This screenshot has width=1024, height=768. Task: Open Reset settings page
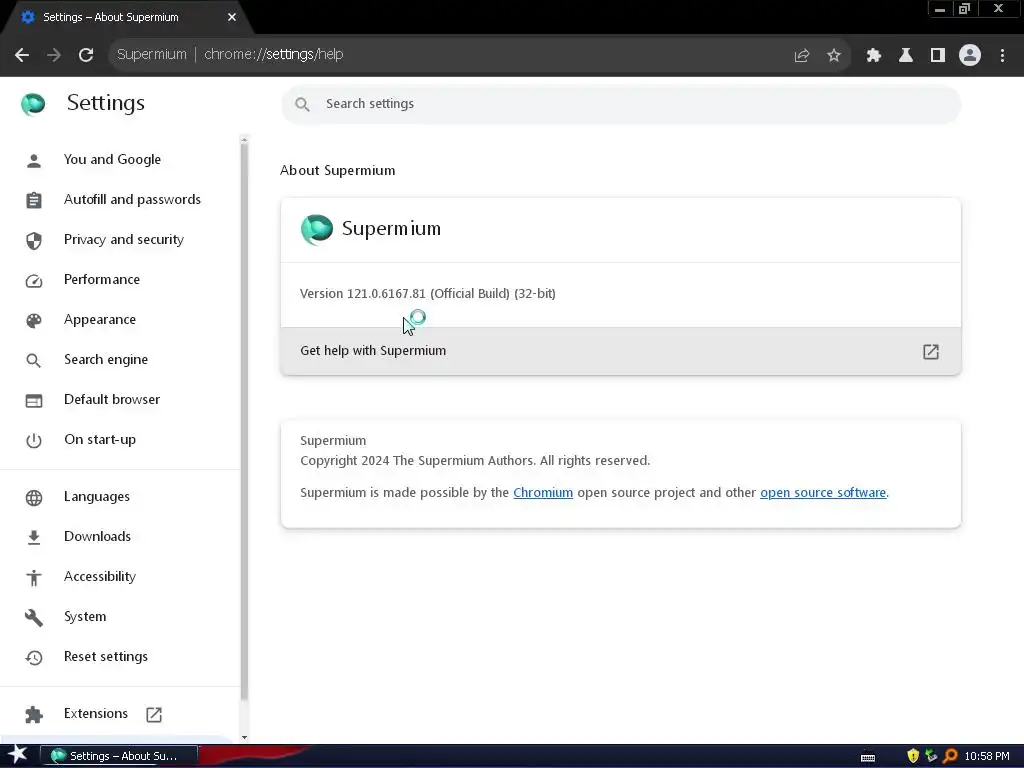[x=106, y=656]
